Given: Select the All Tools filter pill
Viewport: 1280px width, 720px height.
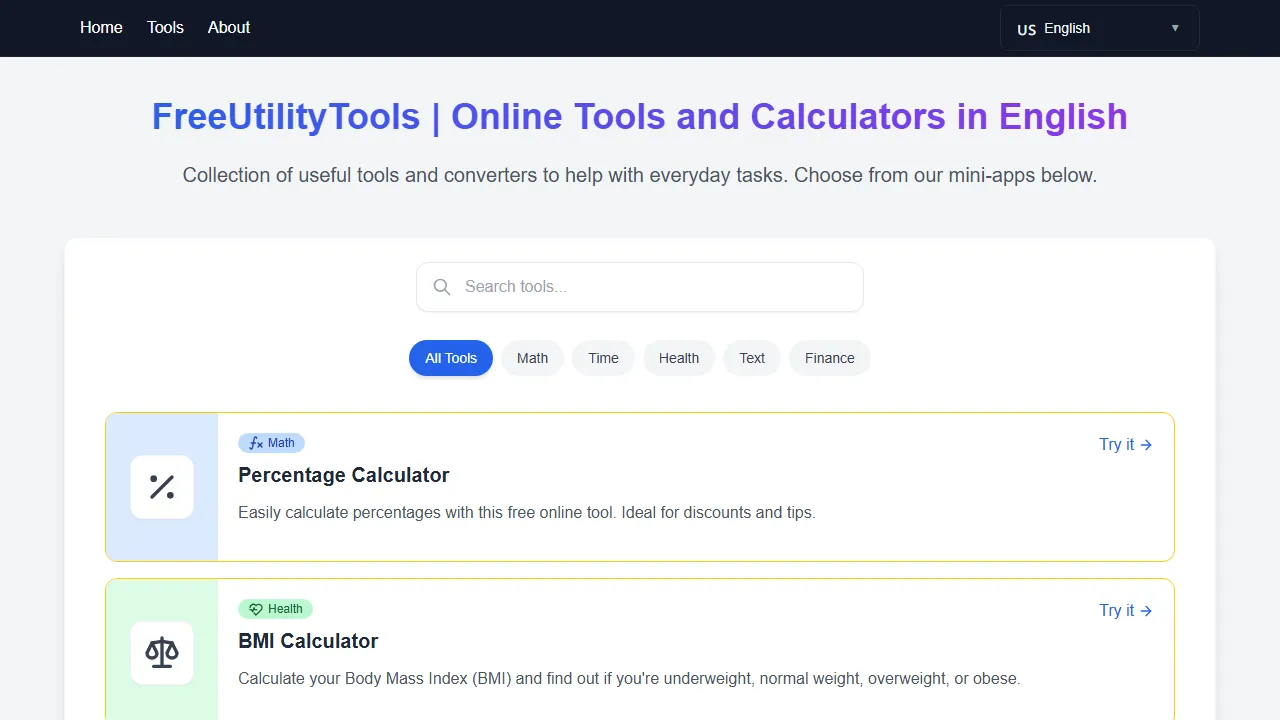Looking at the screenshot, I should coord(450,357).
